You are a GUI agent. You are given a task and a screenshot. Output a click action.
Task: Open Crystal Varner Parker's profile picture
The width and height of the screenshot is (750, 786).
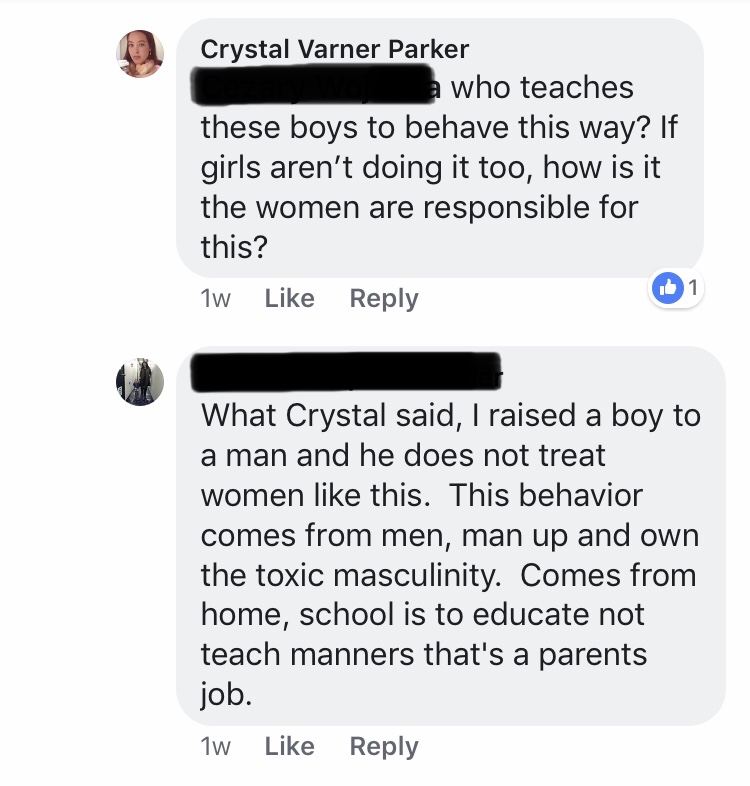[x=140, y=53]
